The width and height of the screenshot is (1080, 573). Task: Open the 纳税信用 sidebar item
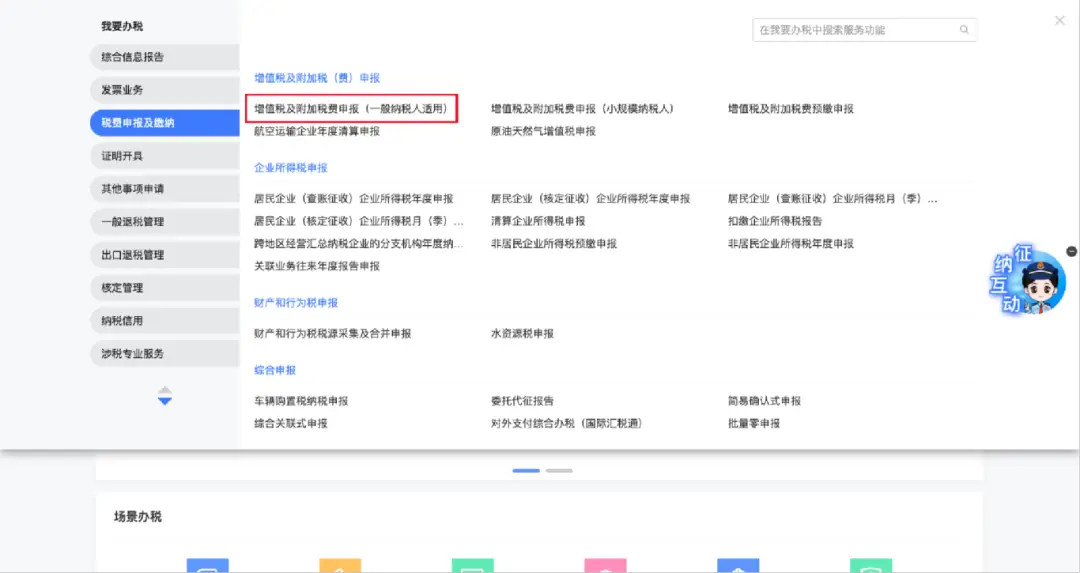(165, 321)
